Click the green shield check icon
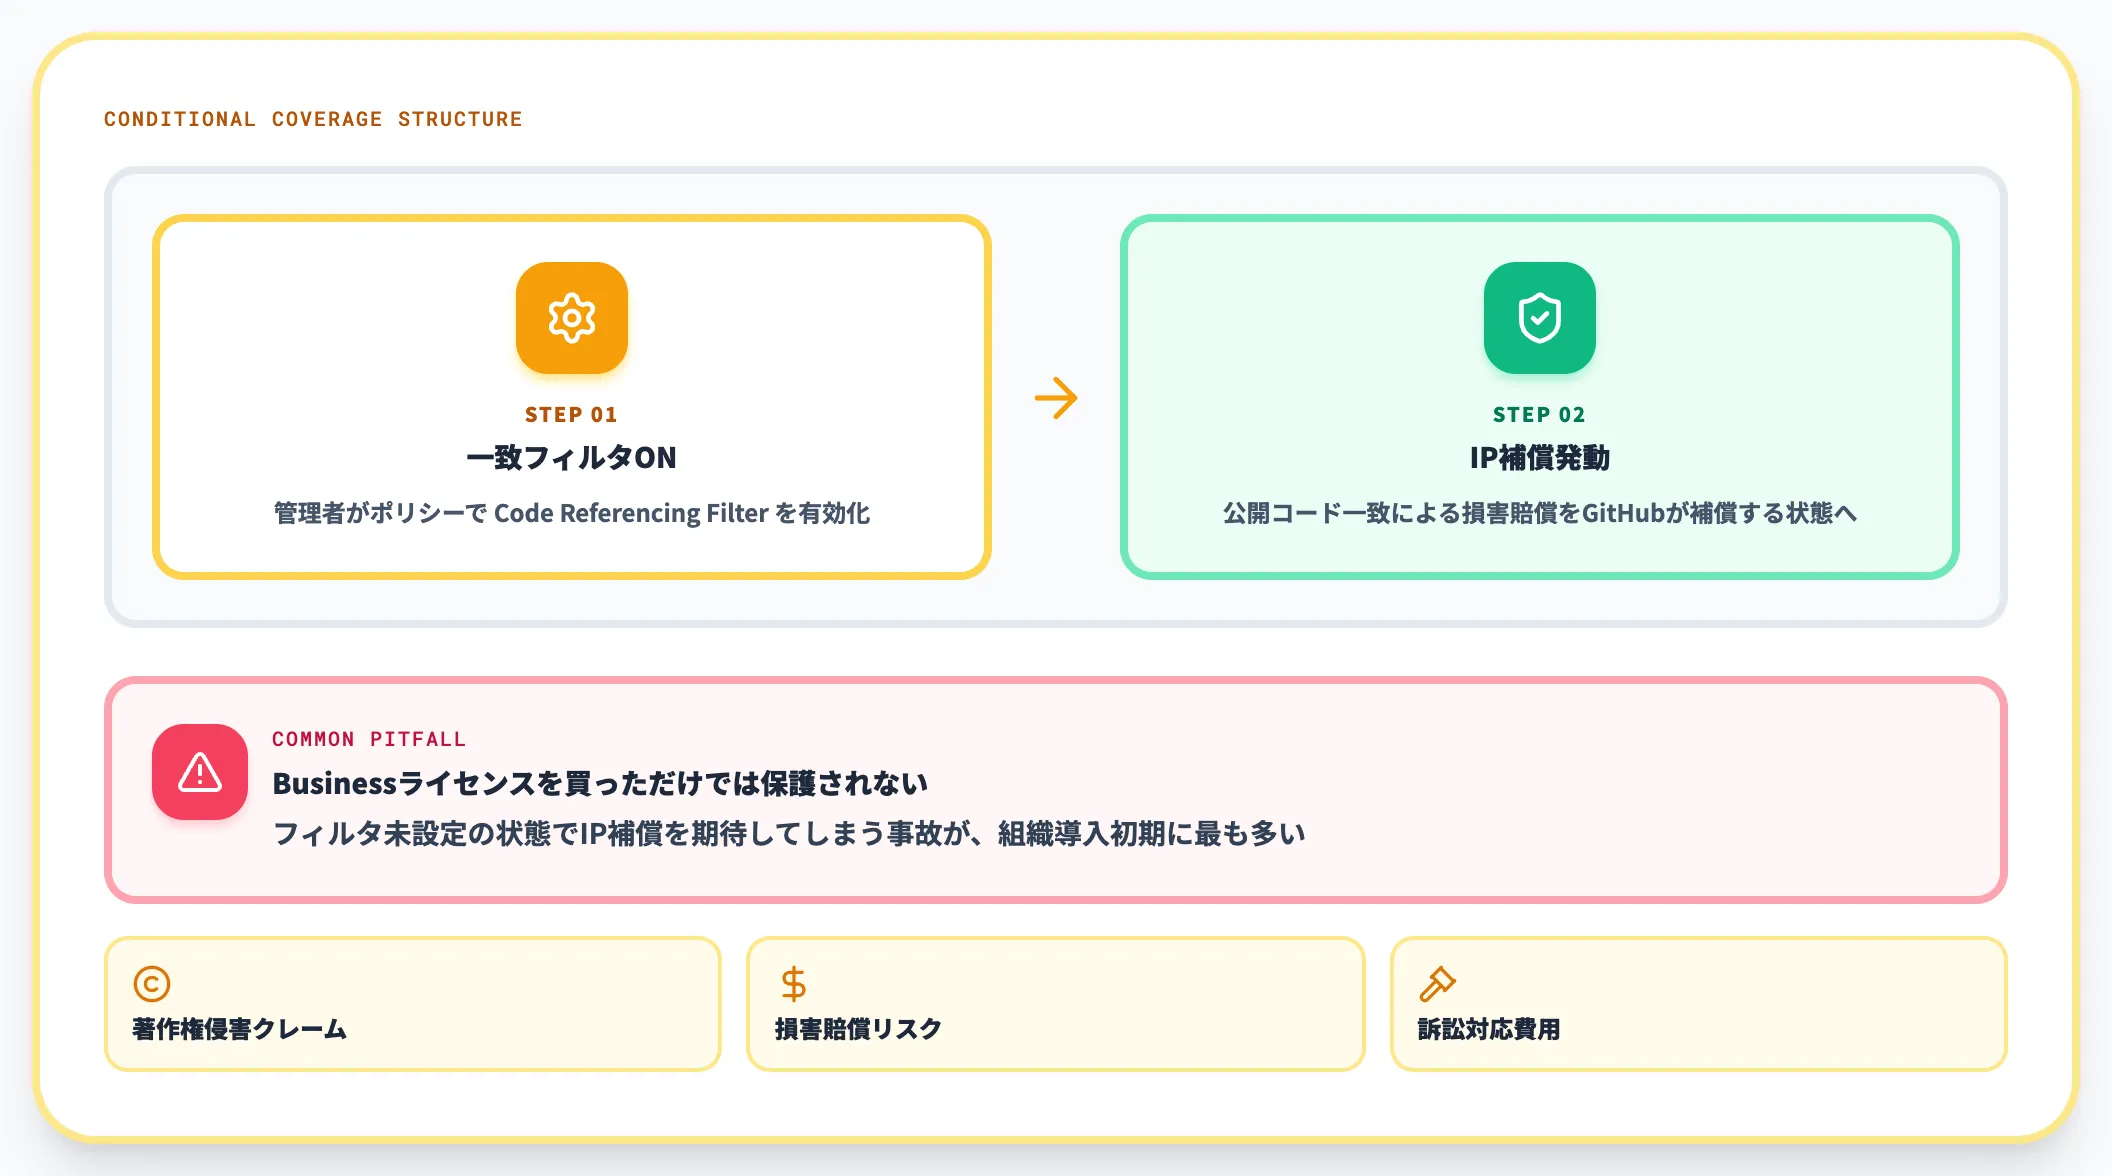 coord(1539,318)
